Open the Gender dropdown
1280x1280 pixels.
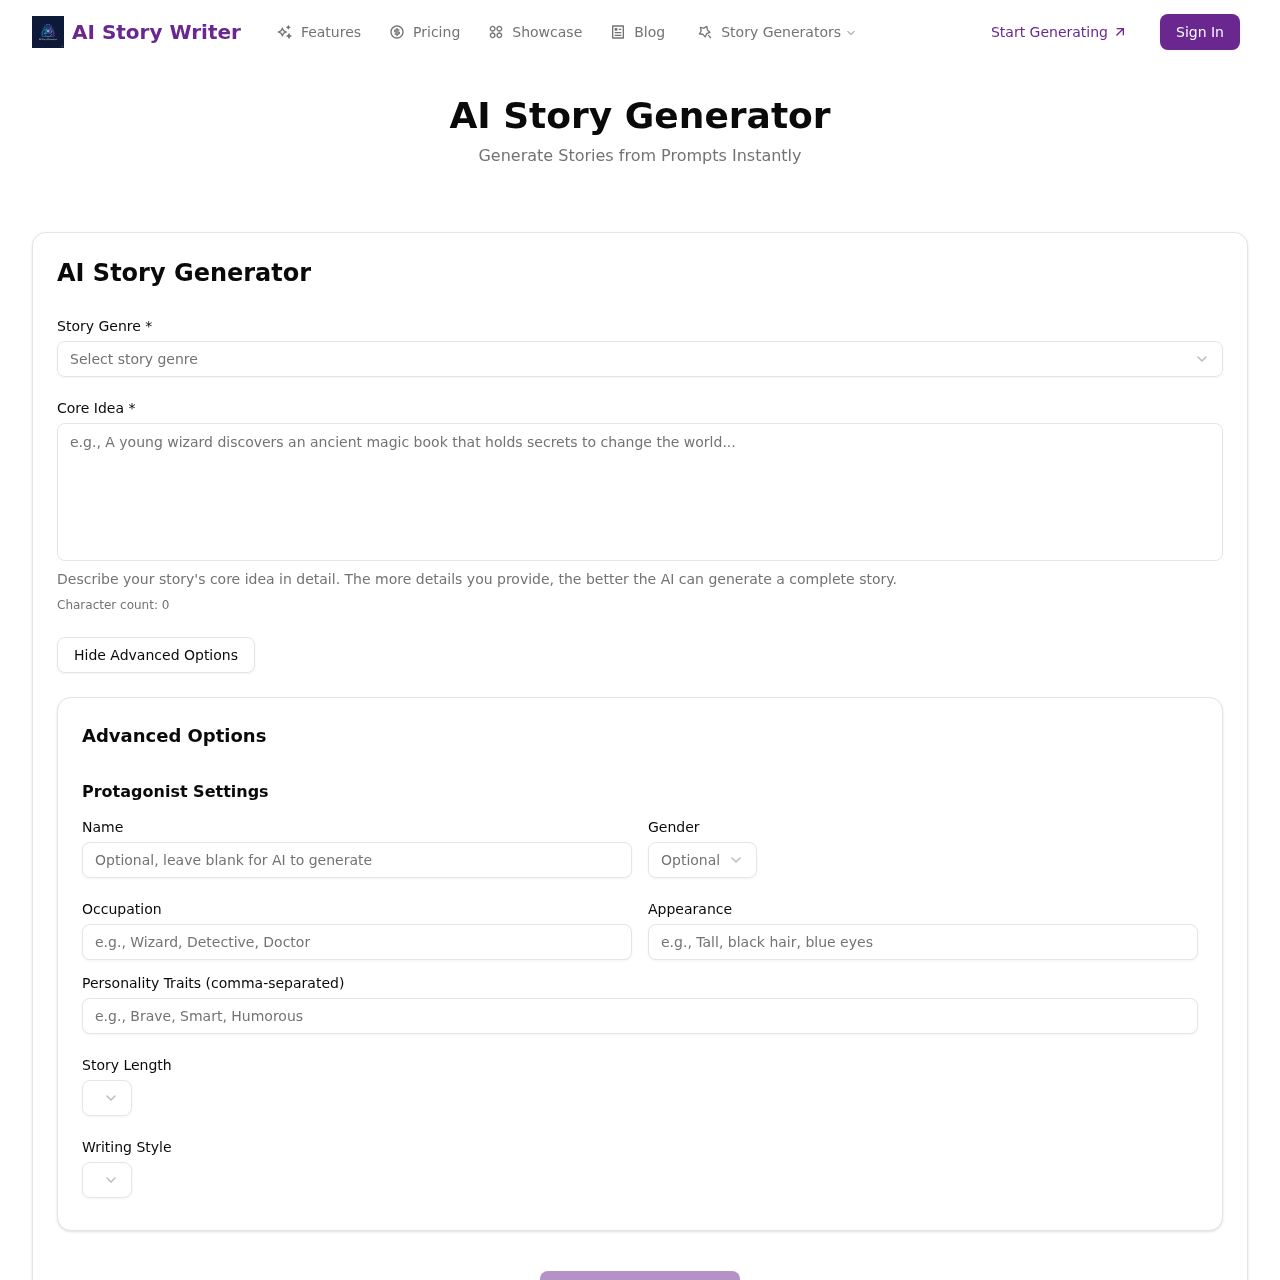coord(702,860)
